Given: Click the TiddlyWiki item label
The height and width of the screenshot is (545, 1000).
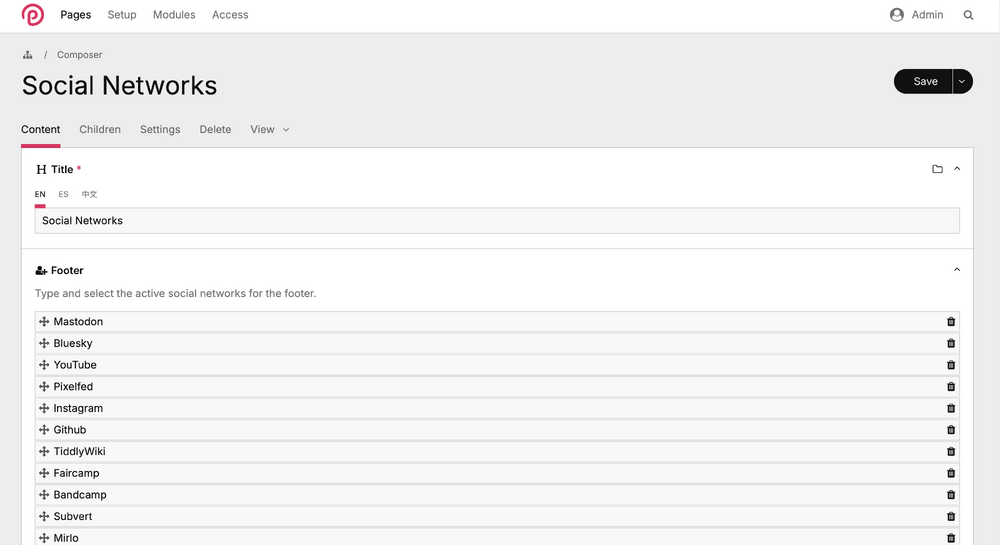Looking at the screenshot, I should click(x=80, y=452).
